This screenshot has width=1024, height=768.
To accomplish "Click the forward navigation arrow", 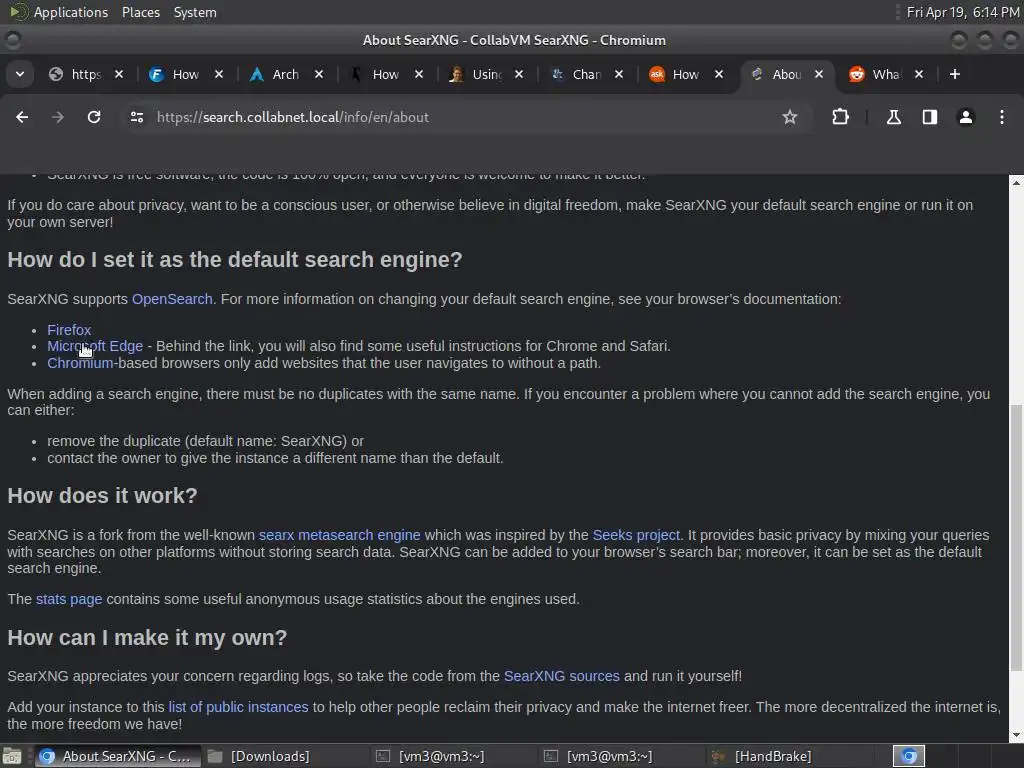I will click(x=57, y=117).
